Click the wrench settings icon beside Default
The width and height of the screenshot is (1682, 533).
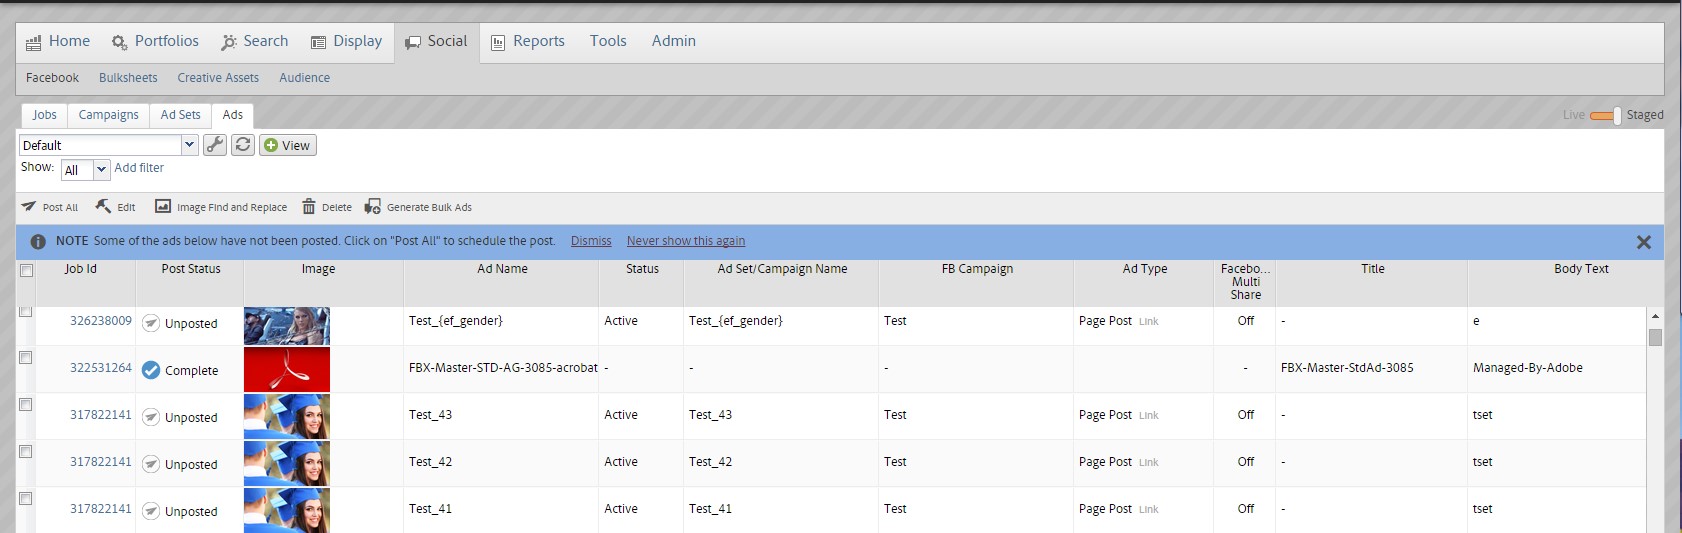pyautogui.click(x=214, y=145)
